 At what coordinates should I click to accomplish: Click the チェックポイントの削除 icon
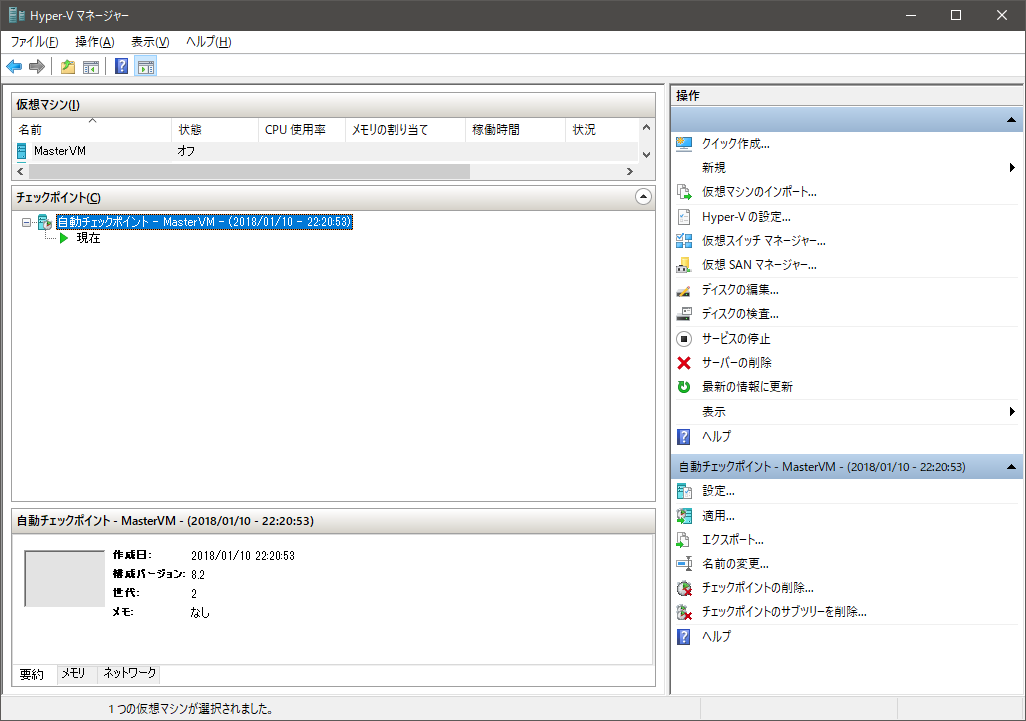(685, 588)
